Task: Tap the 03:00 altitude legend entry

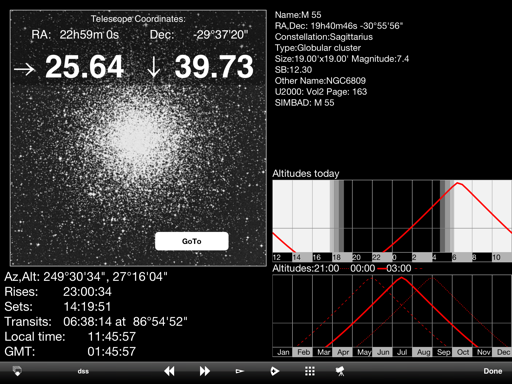Action: pos(400,268)
